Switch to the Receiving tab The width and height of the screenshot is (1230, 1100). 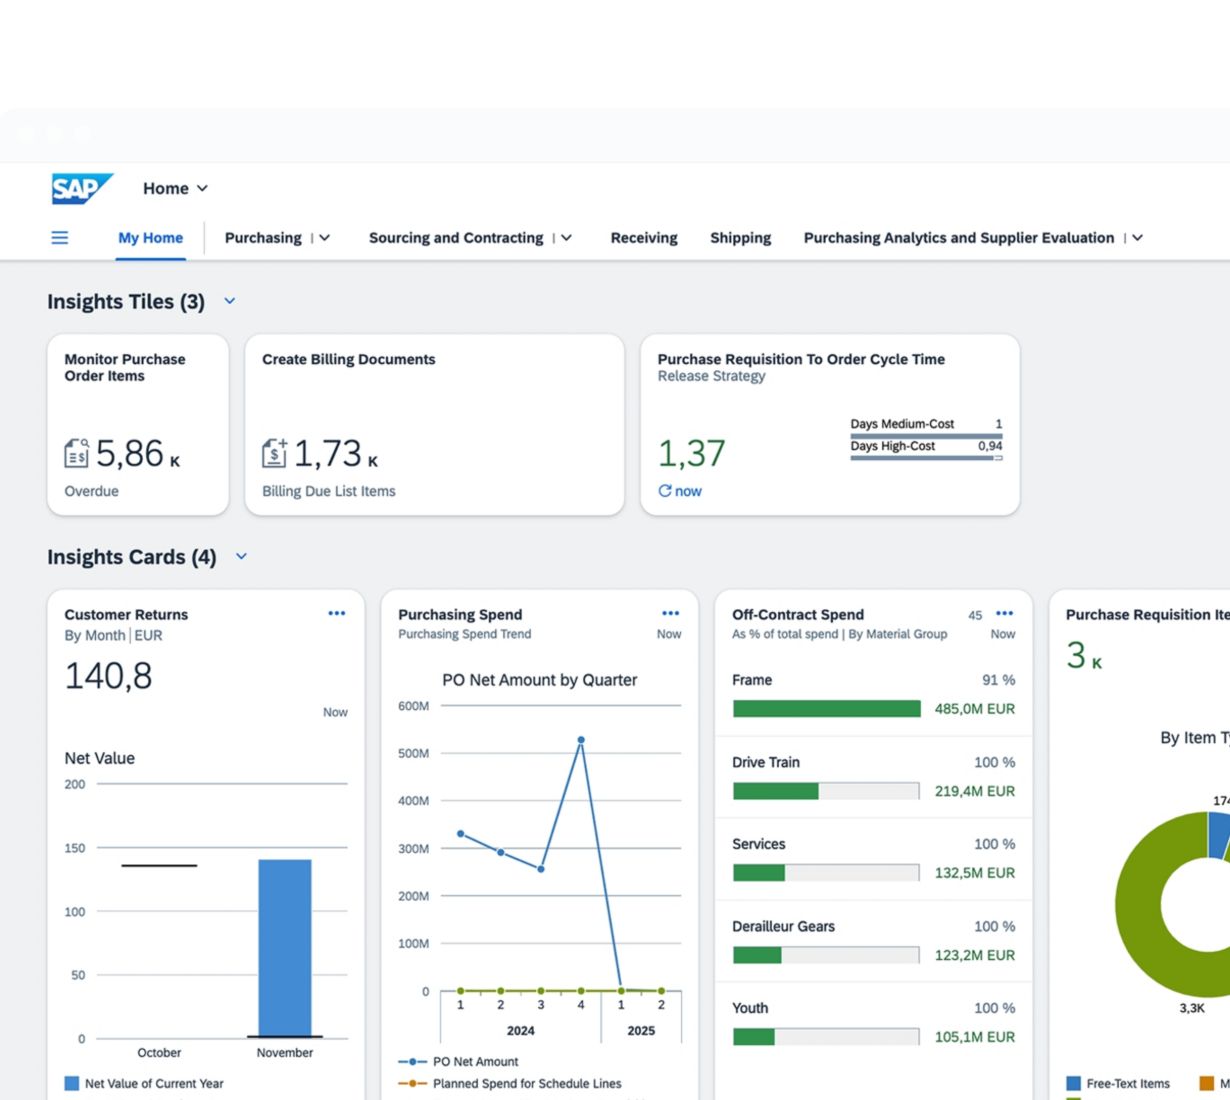pos(643,238)
